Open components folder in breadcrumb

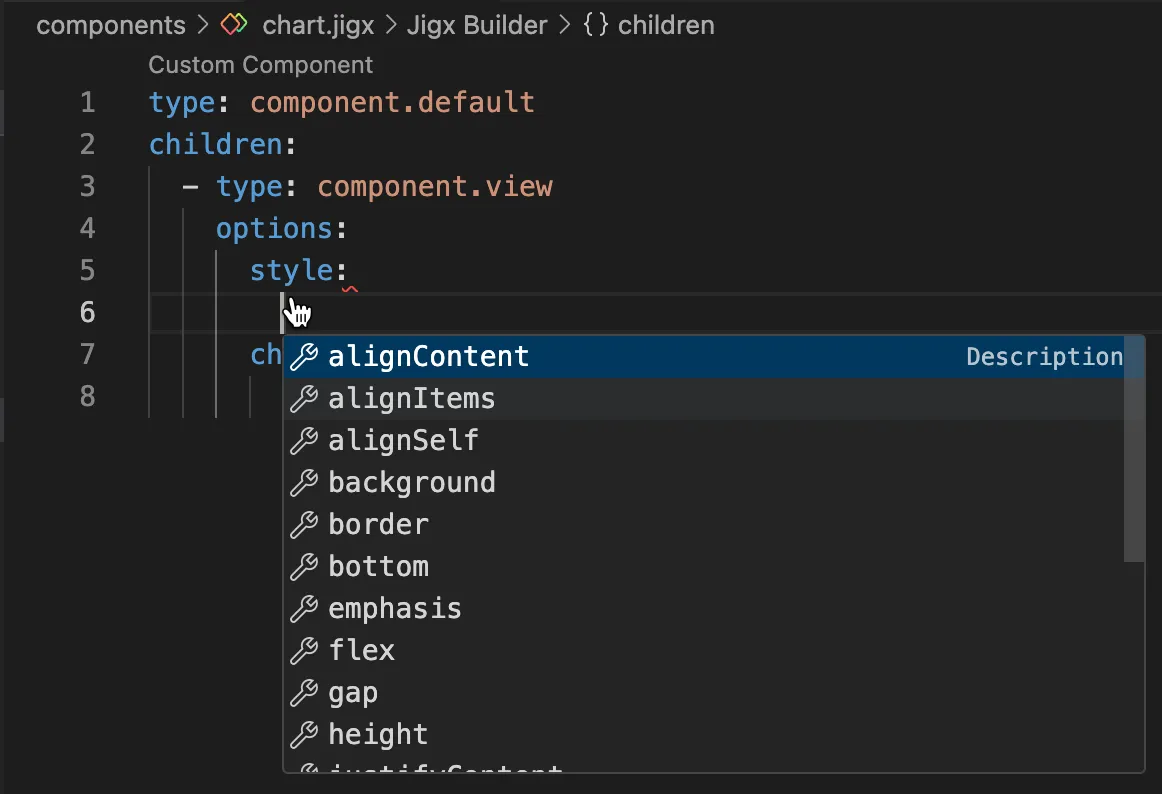point(111,25)
